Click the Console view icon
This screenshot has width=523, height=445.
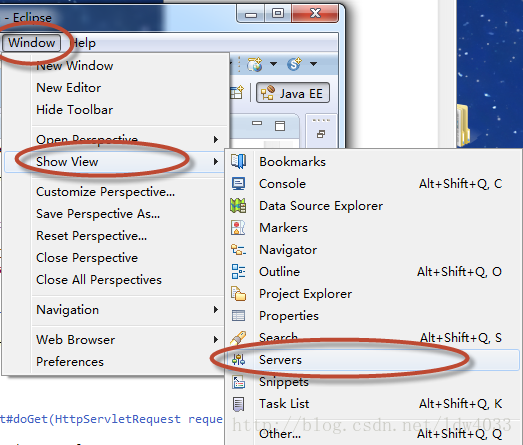coord(238,183)
